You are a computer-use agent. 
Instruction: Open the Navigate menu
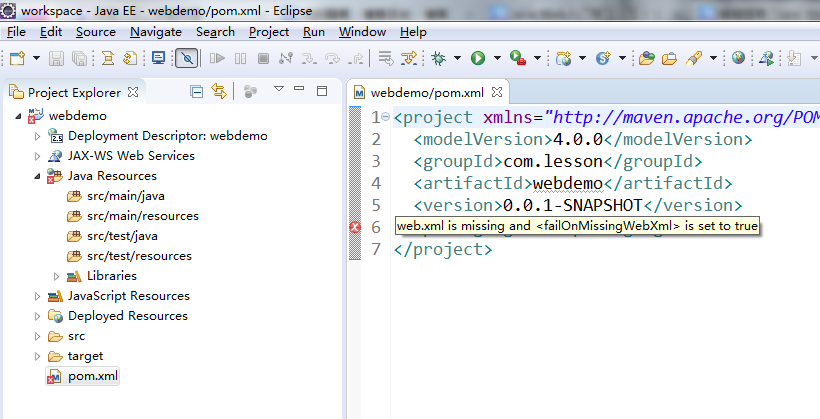point(156,32)
